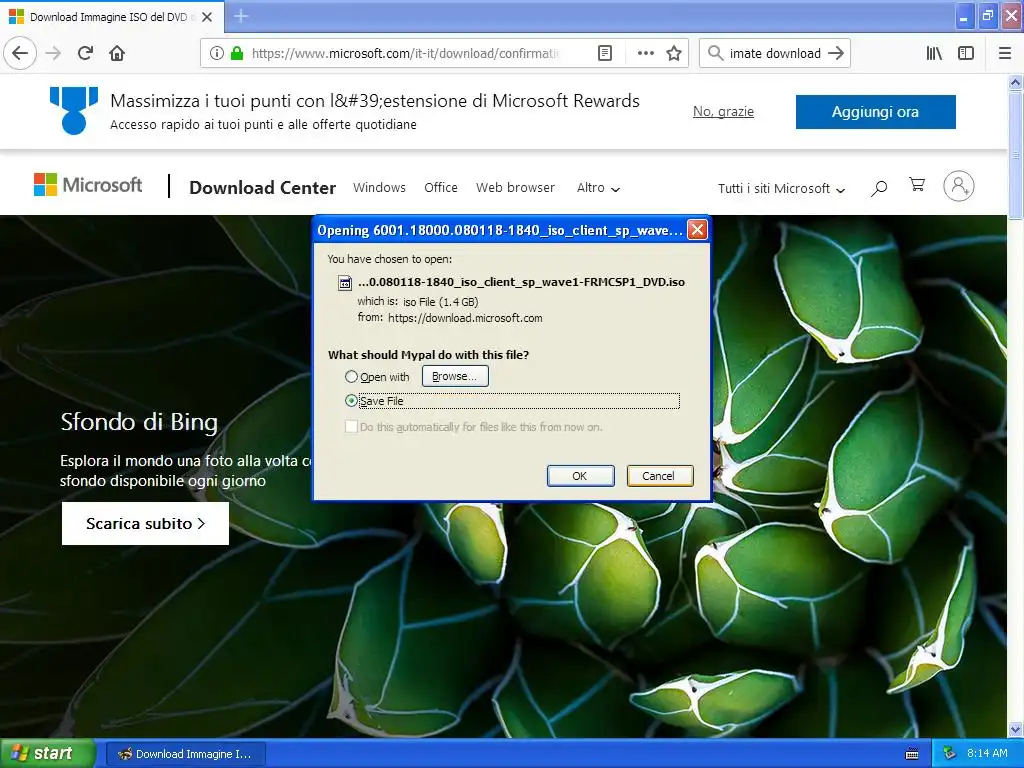Open the Office navigation item
1024x768 pixels.
441,187
